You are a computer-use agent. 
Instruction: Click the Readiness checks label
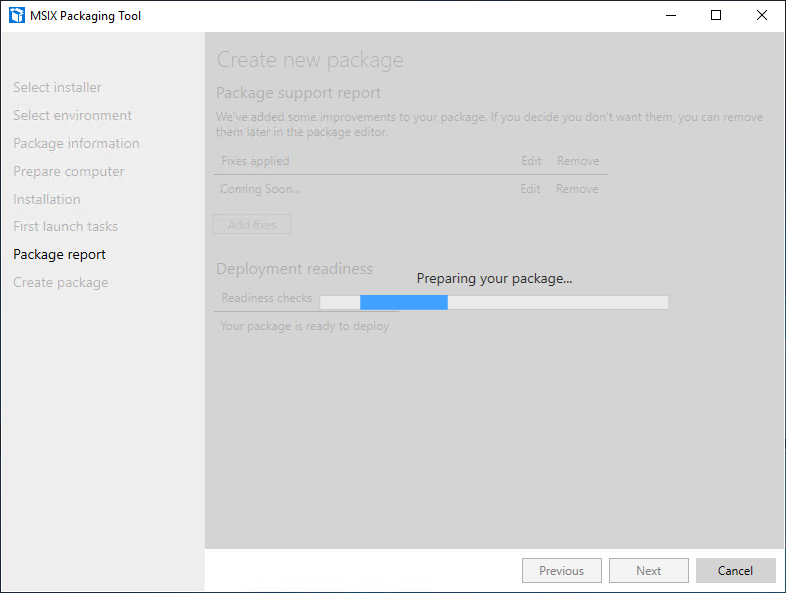tap(267, 298)
